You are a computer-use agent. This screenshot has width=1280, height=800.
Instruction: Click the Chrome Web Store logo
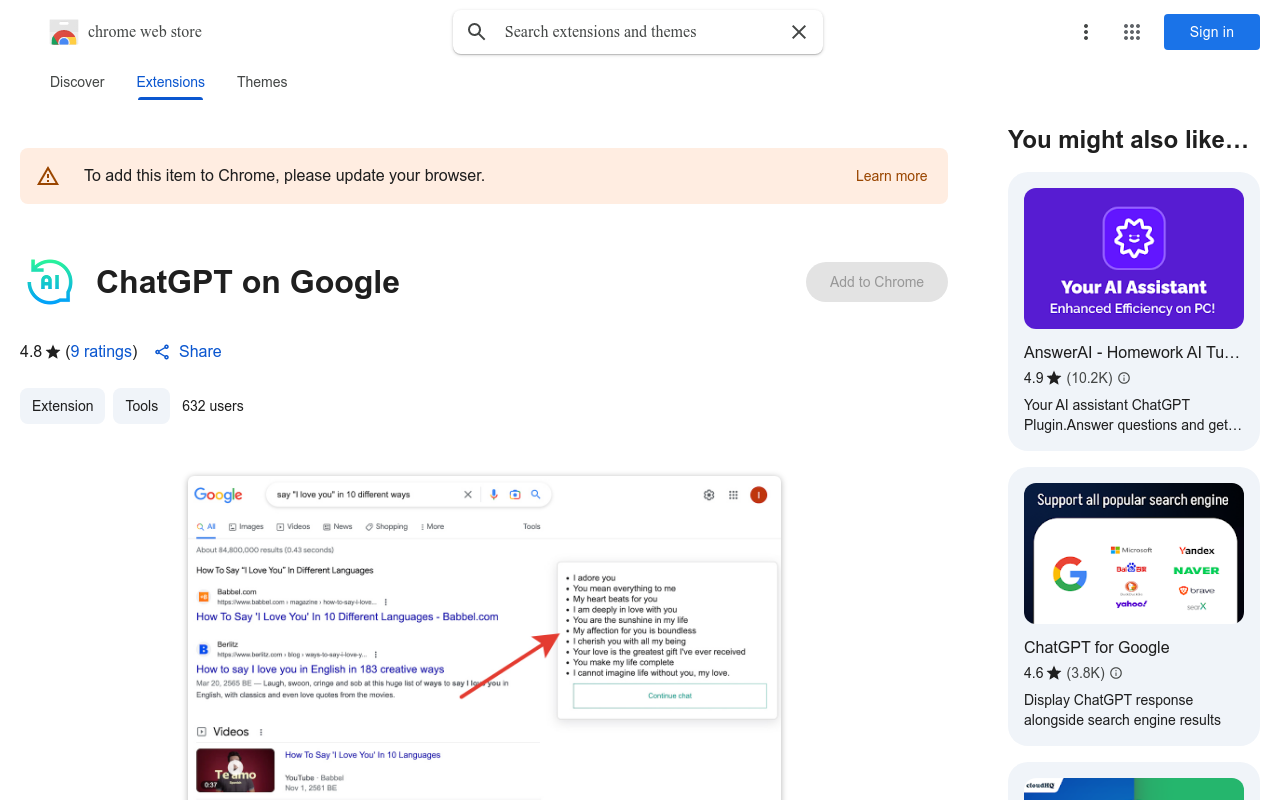pos(64,33)
